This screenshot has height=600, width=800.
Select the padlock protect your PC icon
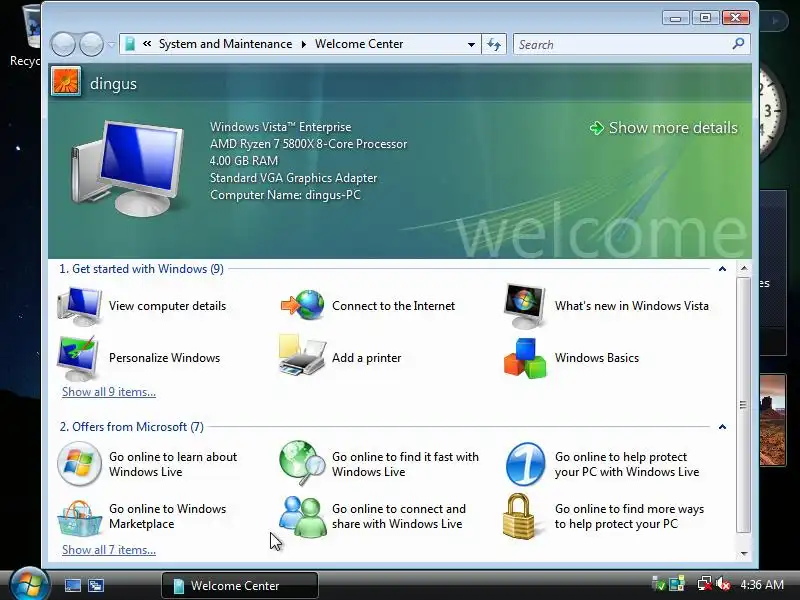coord(519,516)
